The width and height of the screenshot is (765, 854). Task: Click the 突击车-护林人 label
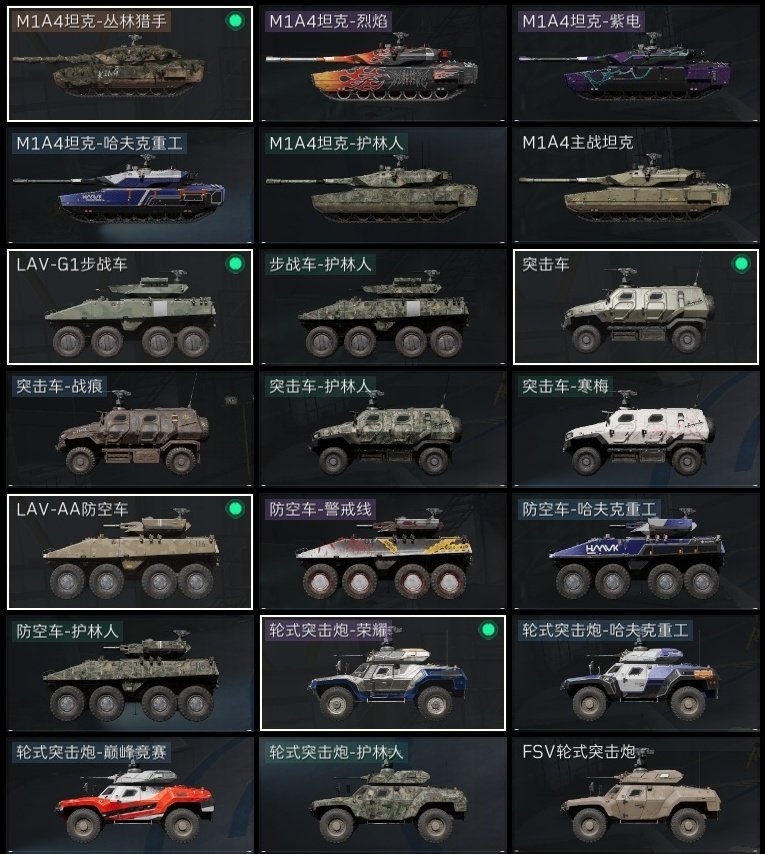pyautogui.click(x=320, y=387)
